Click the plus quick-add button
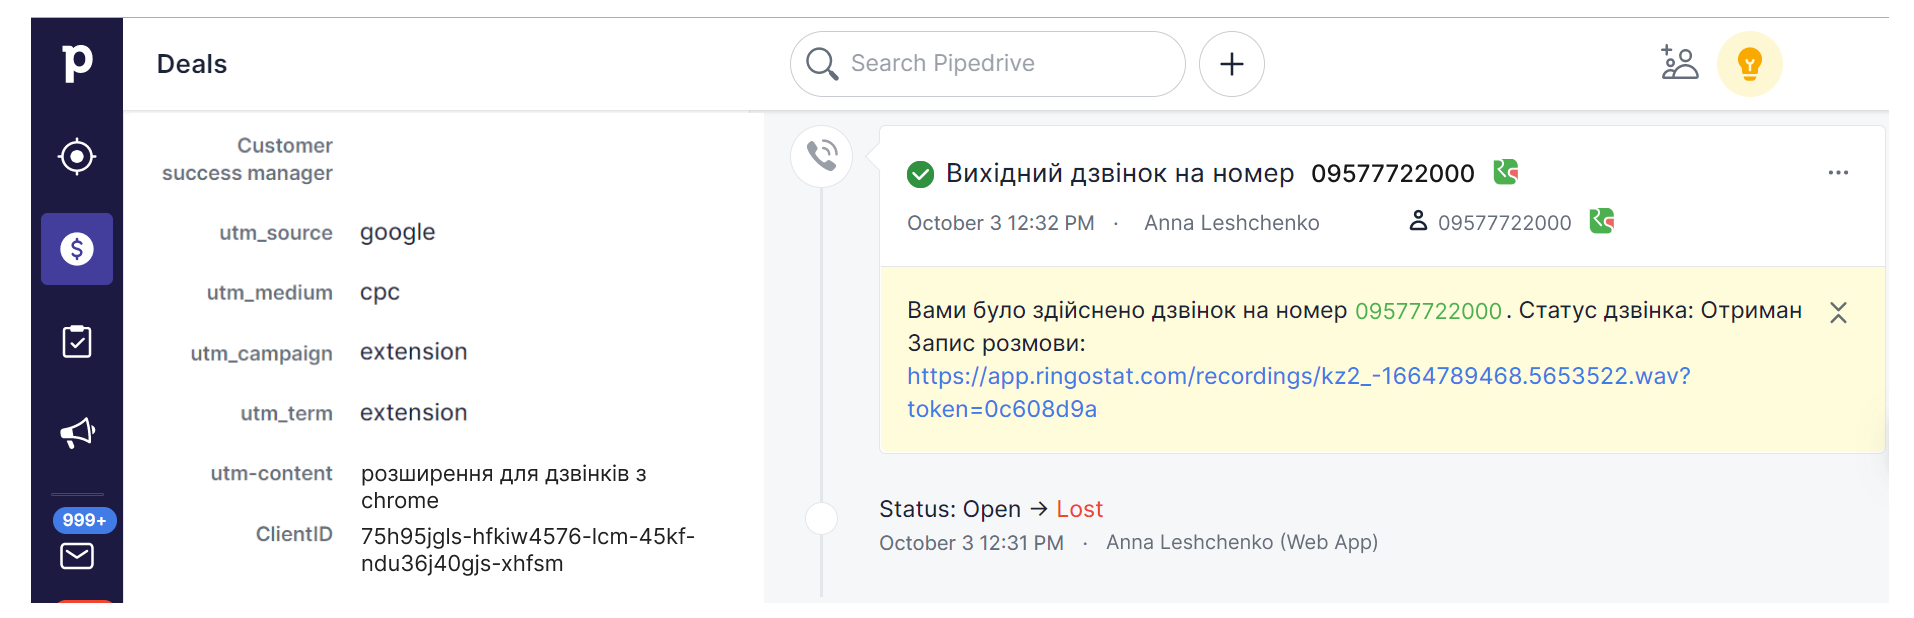Screen dimensions: 1914x618 (x=1232, y=64)
